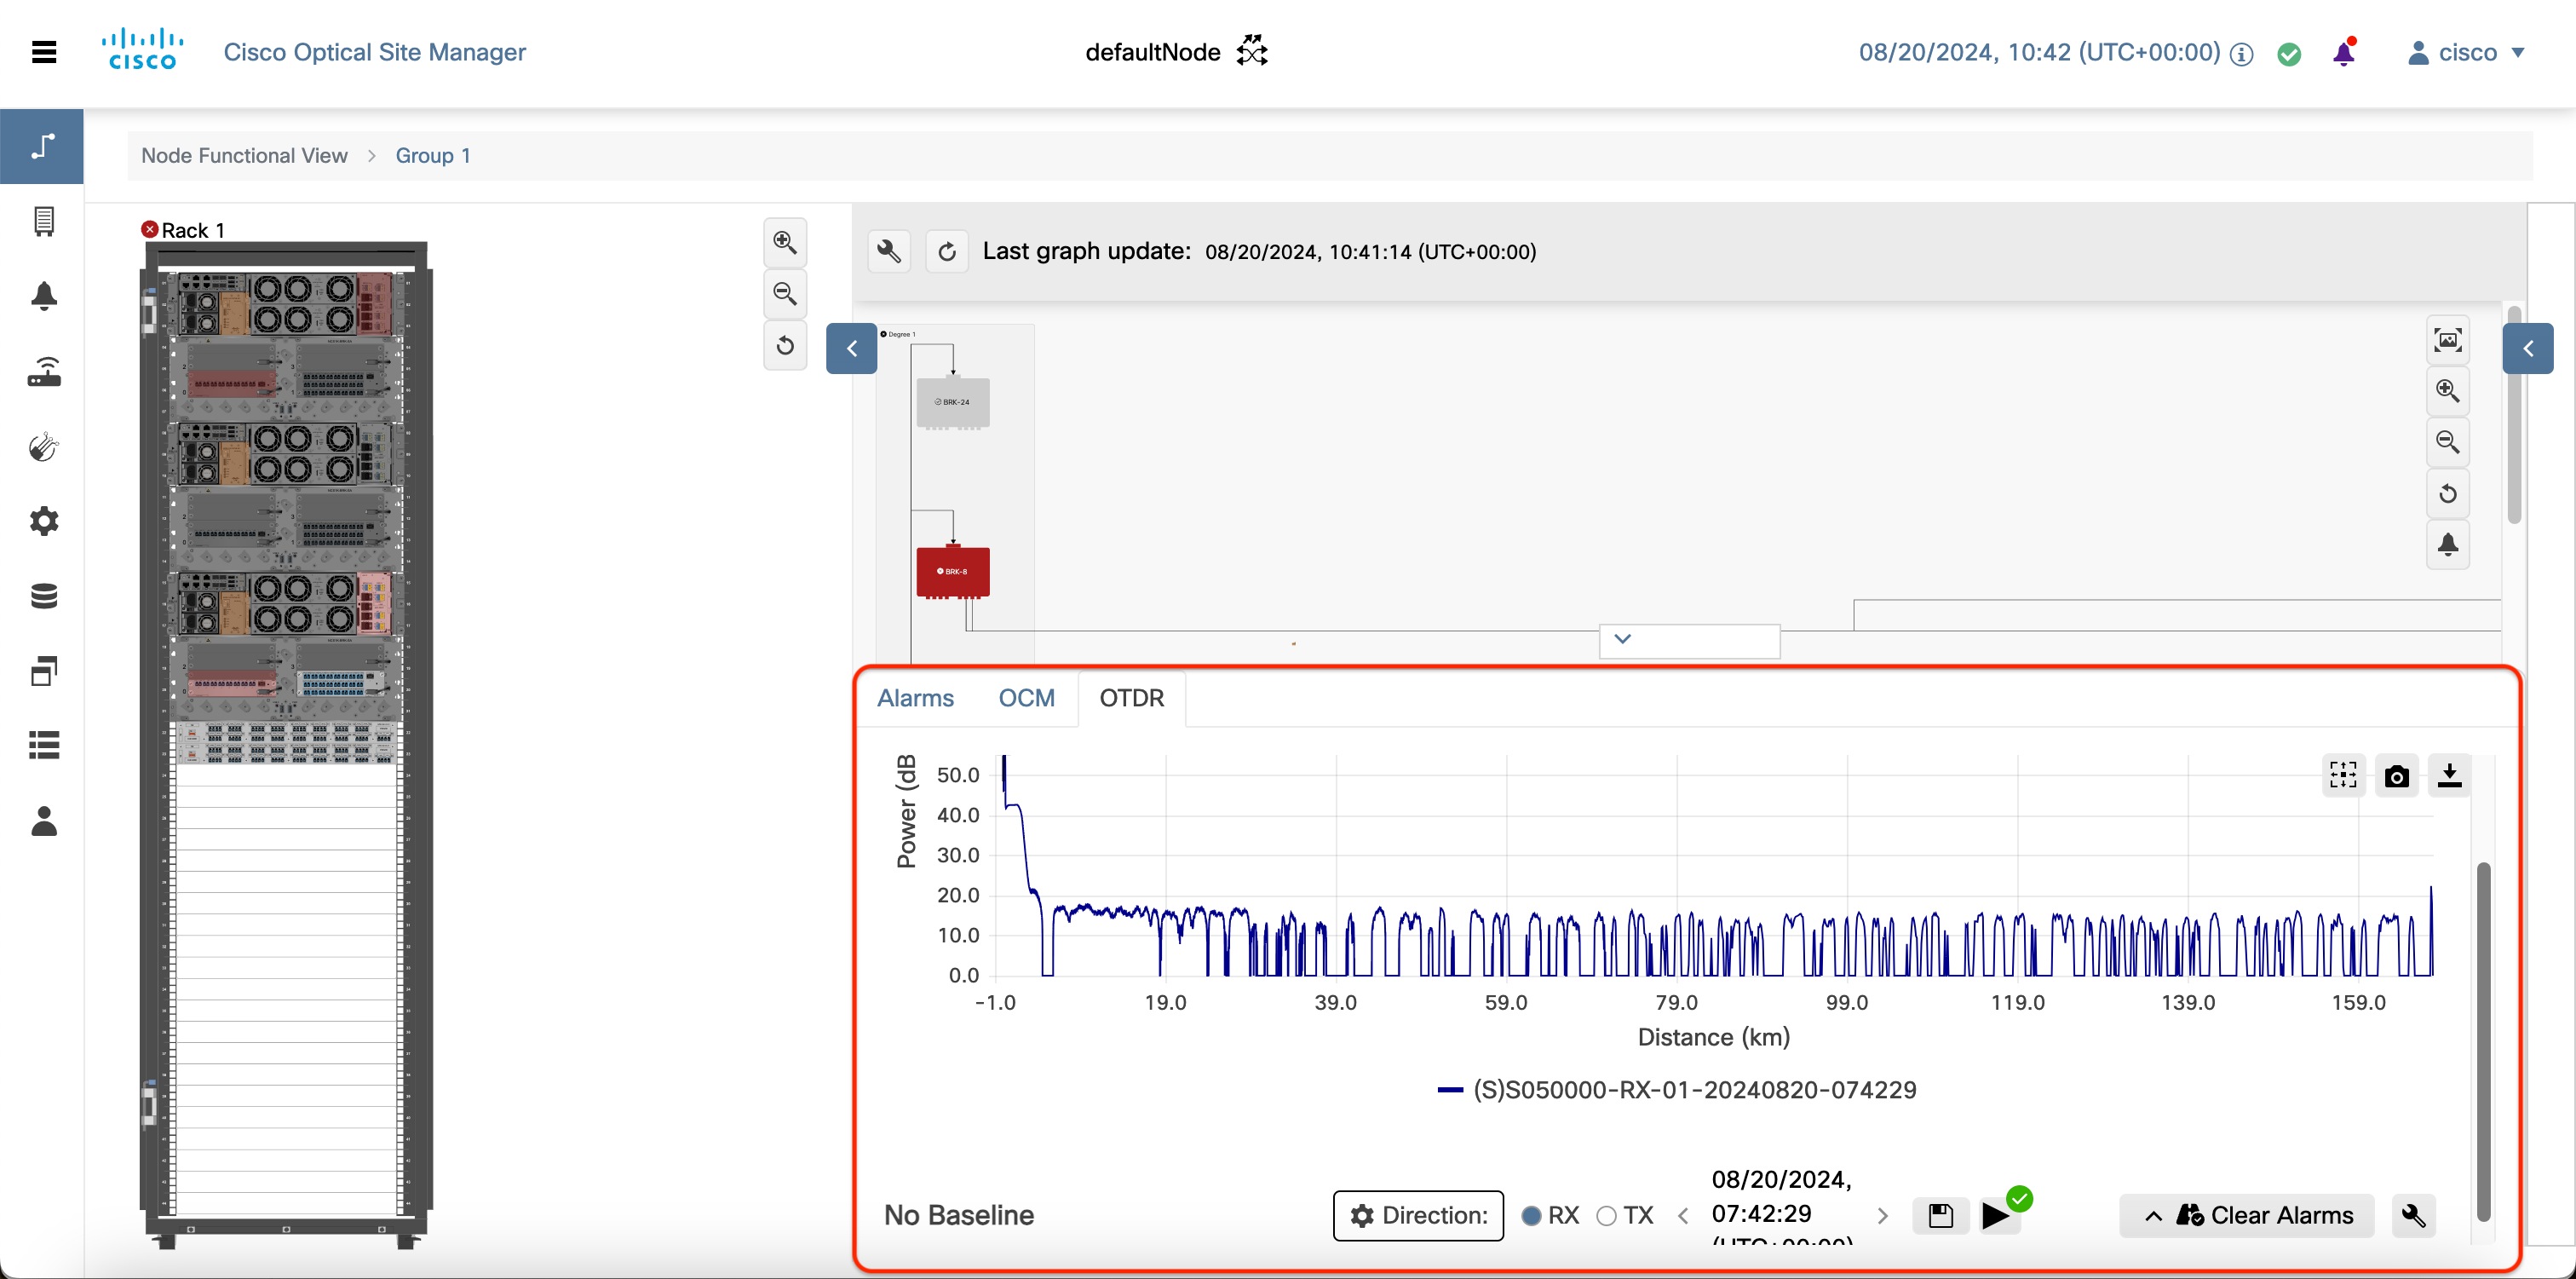The height and width of the screenshot is (1279, 2576).
Task: Enable box zoom selection on the chart
Action: point(2343,775)
